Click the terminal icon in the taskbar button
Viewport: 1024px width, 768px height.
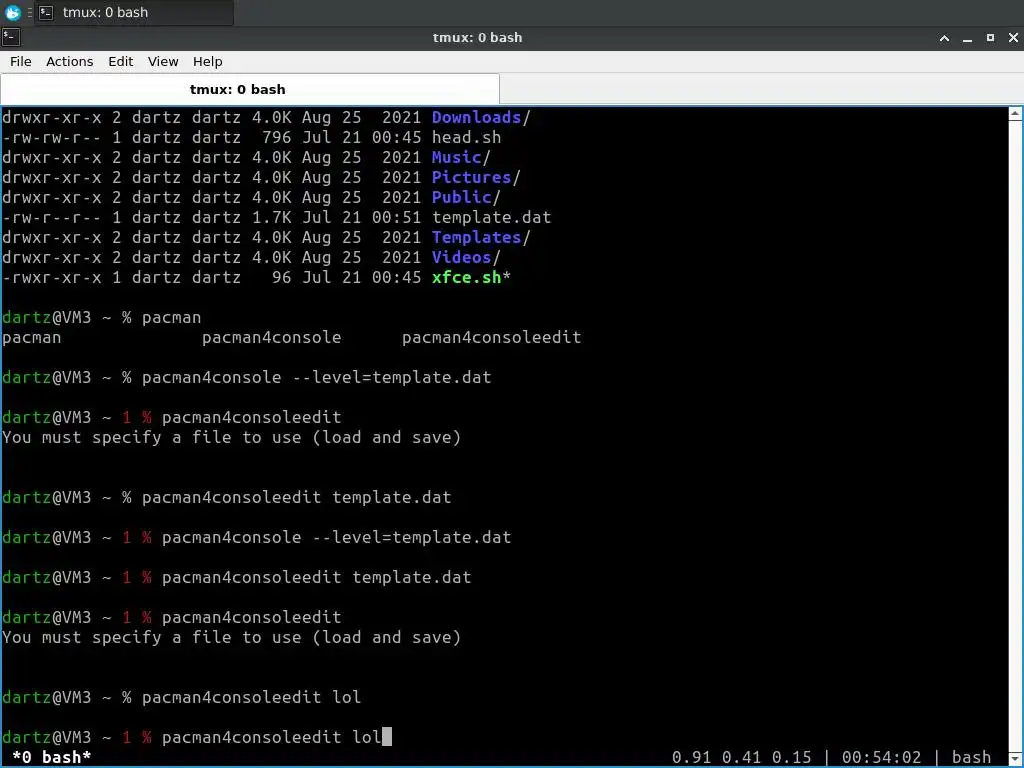point(46,12)
